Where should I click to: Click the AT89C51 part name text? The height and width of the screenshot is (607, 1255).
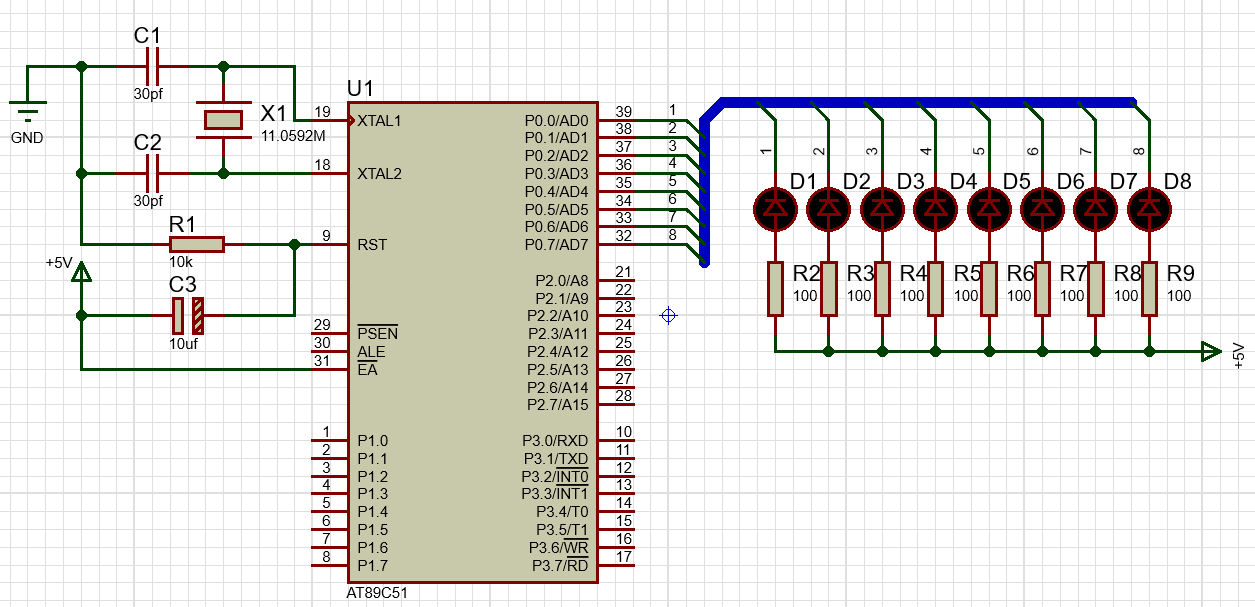pos(377,593)
